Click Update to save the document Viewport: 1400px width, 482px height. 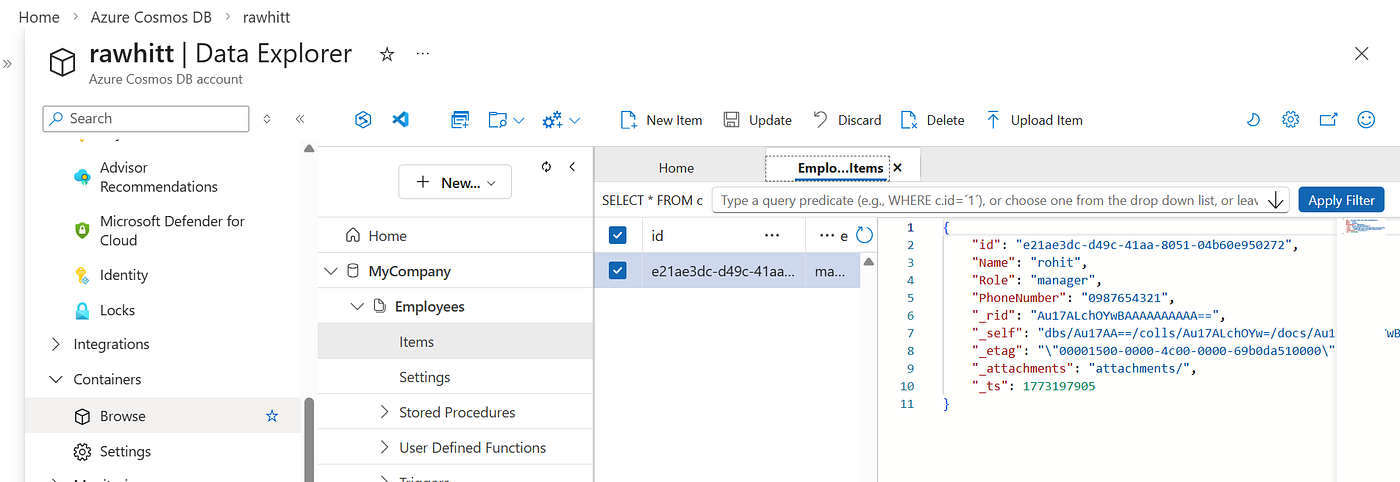click(758, 120)
